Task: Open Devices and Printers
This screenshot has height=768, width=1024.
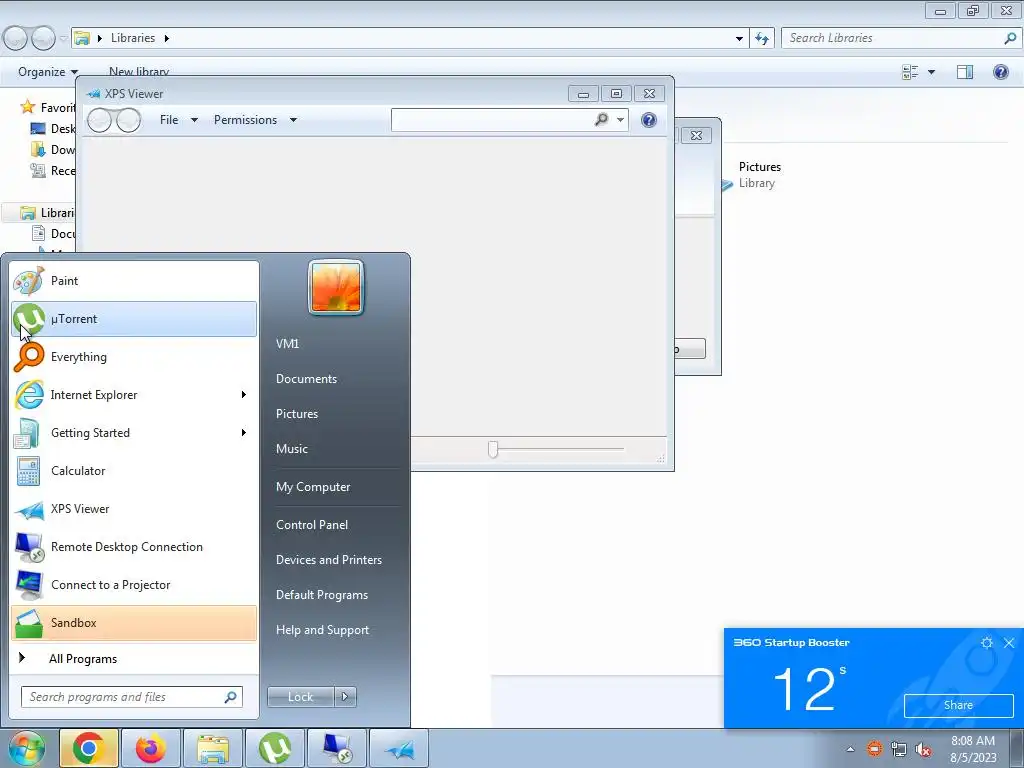Action: pyautogui.click(x=328, y=560)
